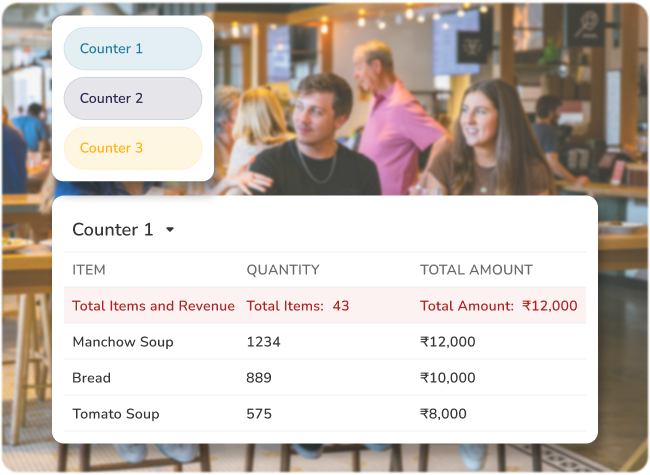
Task: Open the Tomato Soup item row
Action: pyautogui.click(x=116, y=414)
